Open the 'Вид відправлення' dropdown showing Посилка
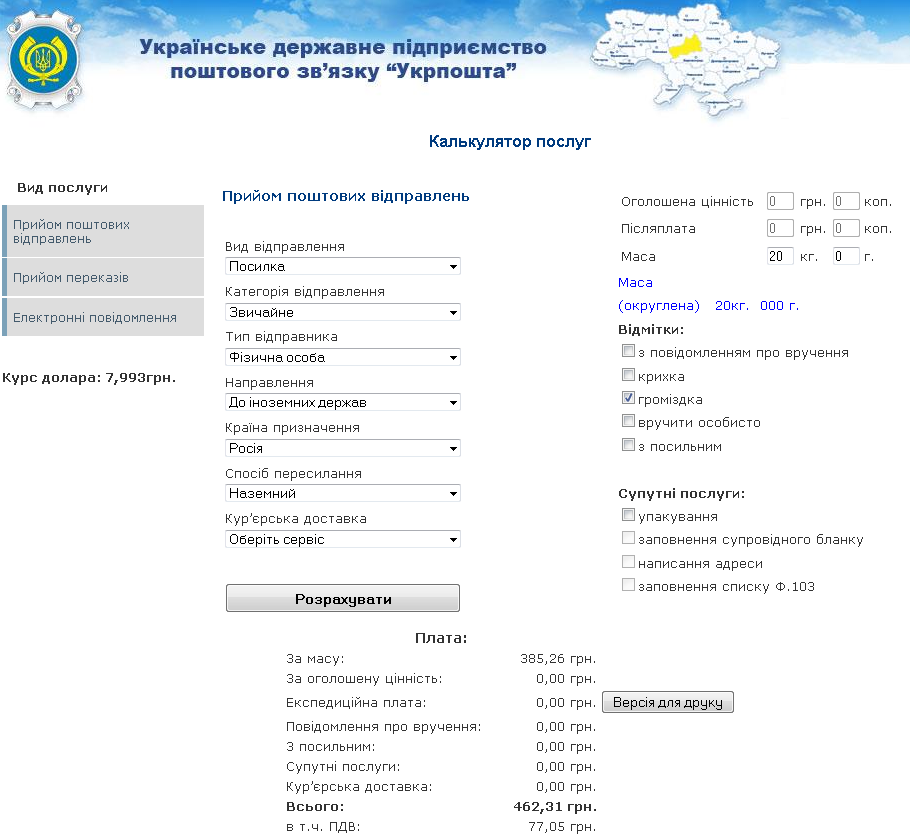This screenshot has height=837, width=910. click(x=342, y=266)
